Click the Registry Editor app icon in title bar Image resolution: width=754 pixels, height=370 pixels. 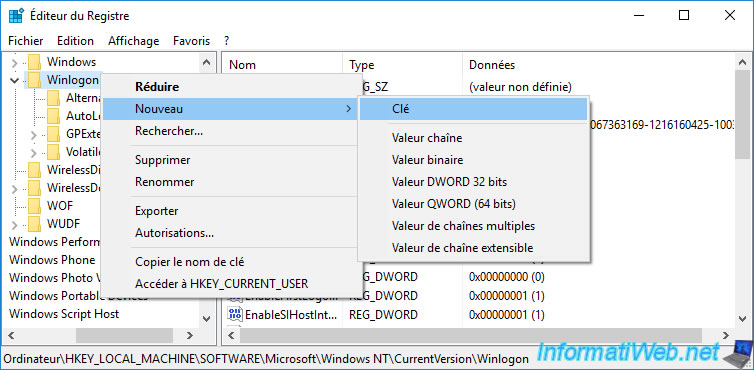click(16, 15)
